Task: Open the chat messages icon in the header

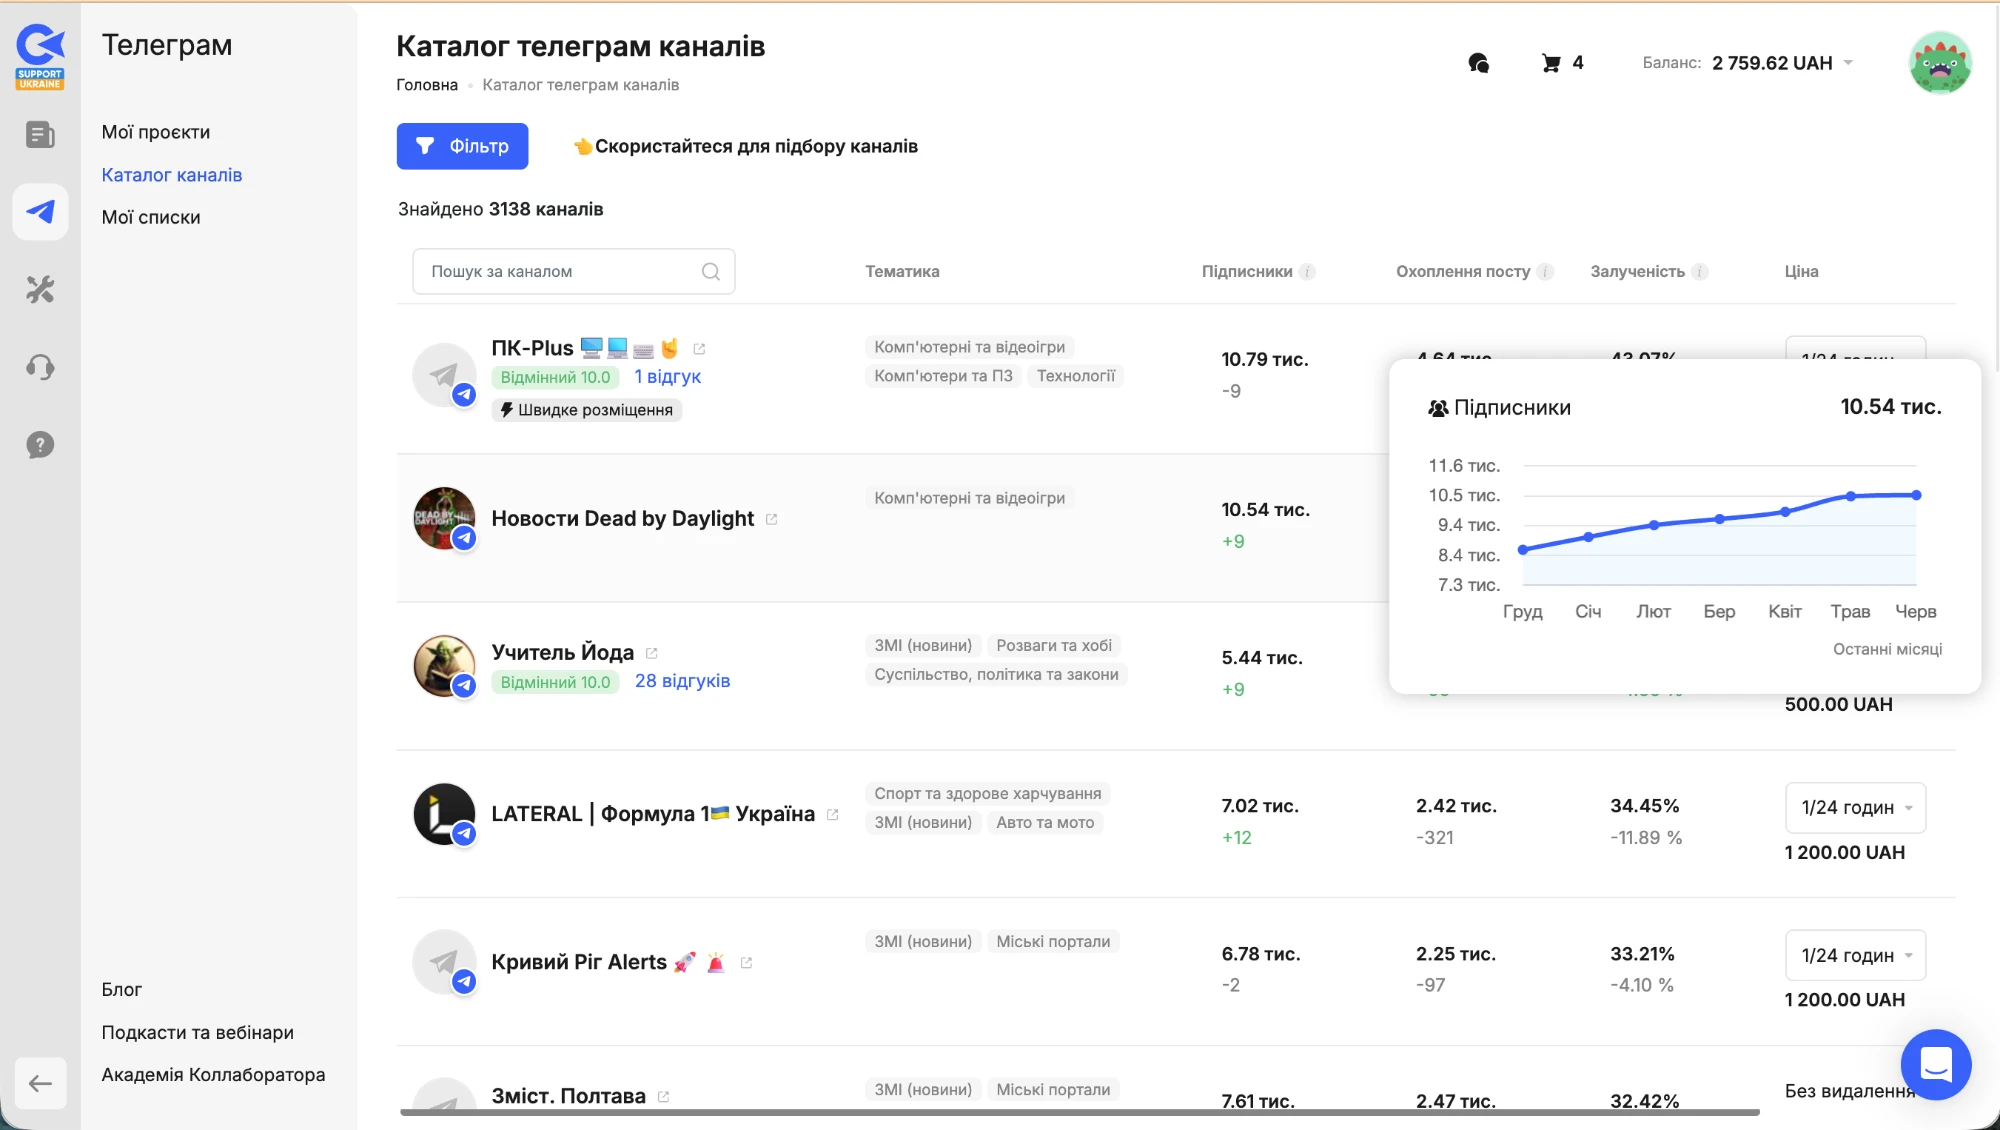Action: click(x=1479, y=63)
